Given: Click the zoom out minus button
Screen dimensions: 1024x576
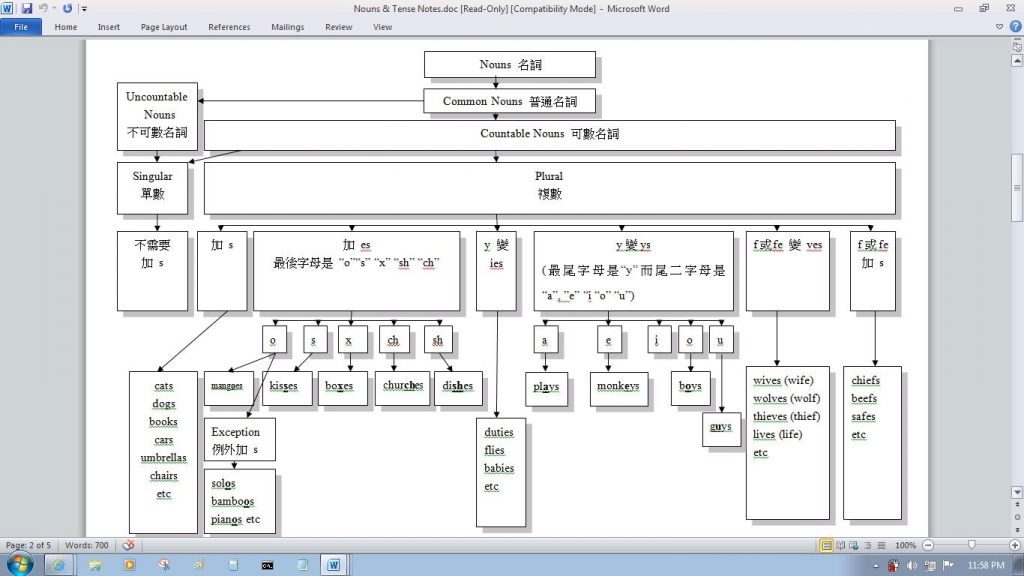Looking at the screenshot, I should [x=929, y=545].
